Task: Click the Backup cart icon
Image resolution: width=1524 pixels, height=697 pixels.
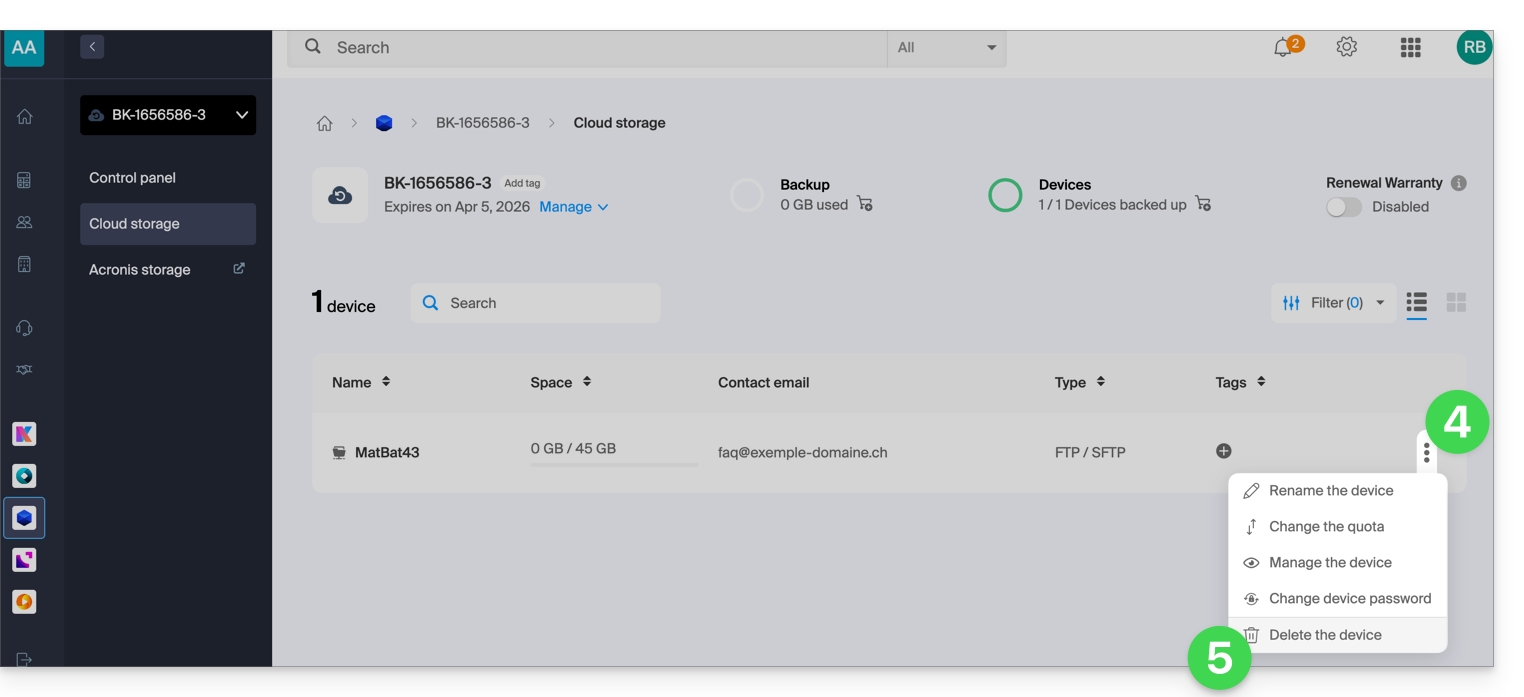Action: click(x=865, y=204)
